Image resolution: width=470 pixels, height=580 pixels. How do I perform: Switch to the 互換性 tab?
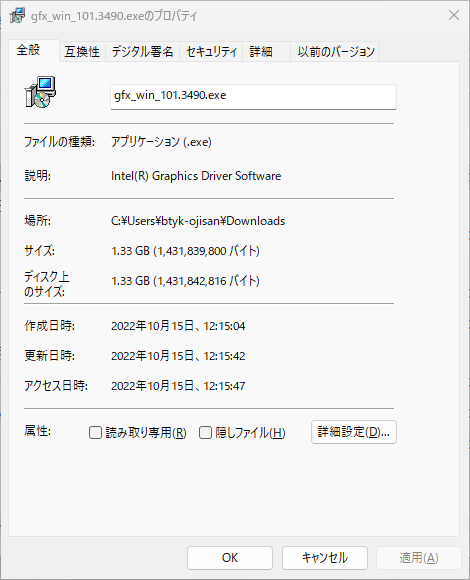click(x=82, y=51)
